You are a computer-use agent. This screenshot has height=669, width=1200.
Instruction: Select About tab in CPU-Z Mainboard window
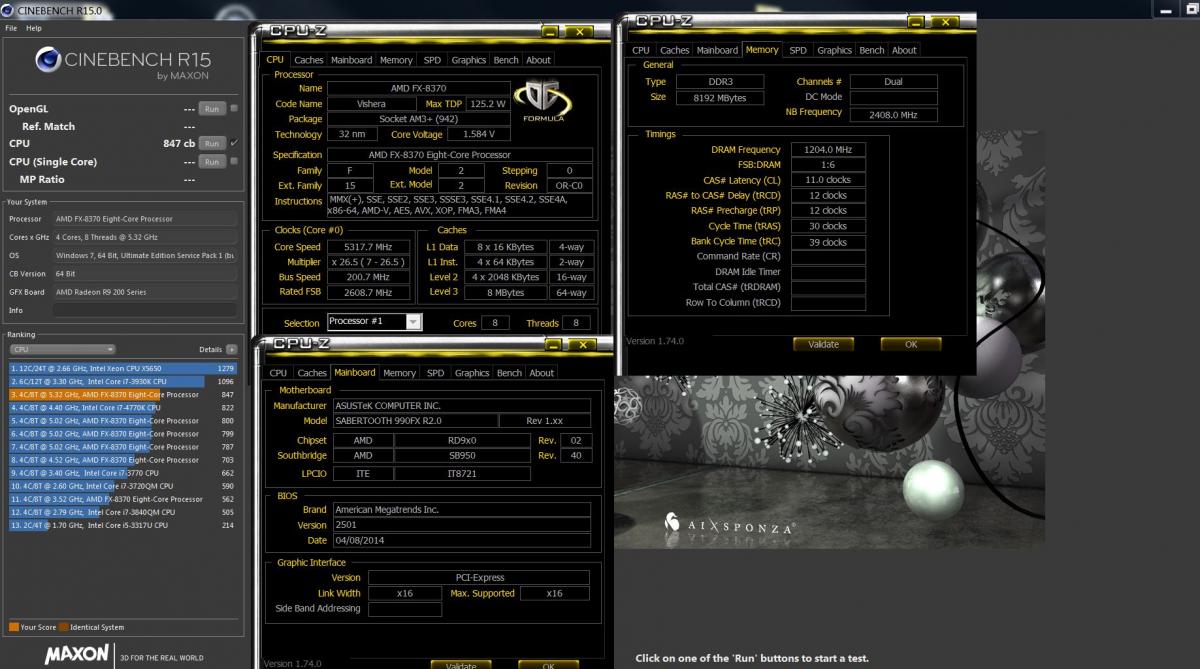point(542,373)
